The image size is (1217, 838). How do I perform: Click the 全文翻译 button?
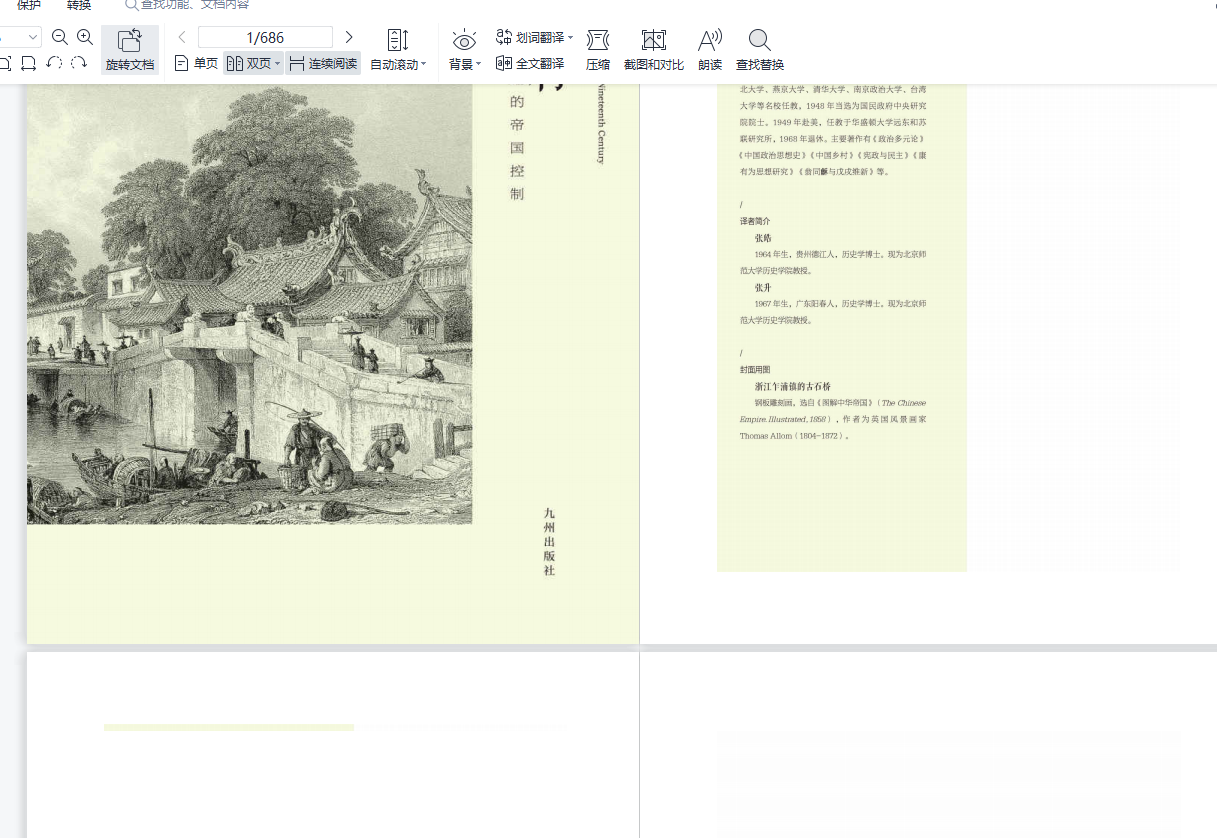click(x=530, y=63)
